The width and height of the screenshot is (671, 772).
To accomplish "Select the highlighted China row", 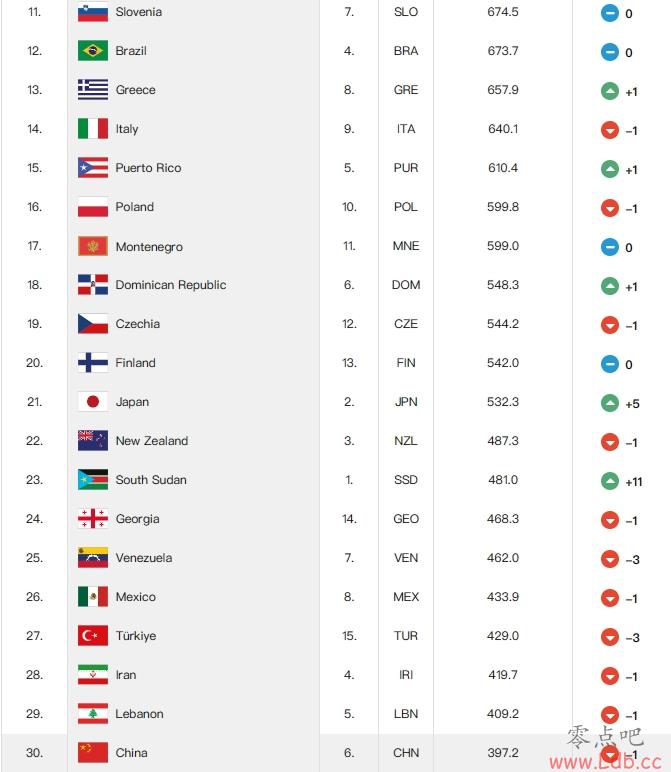I will tap(335, 753).
